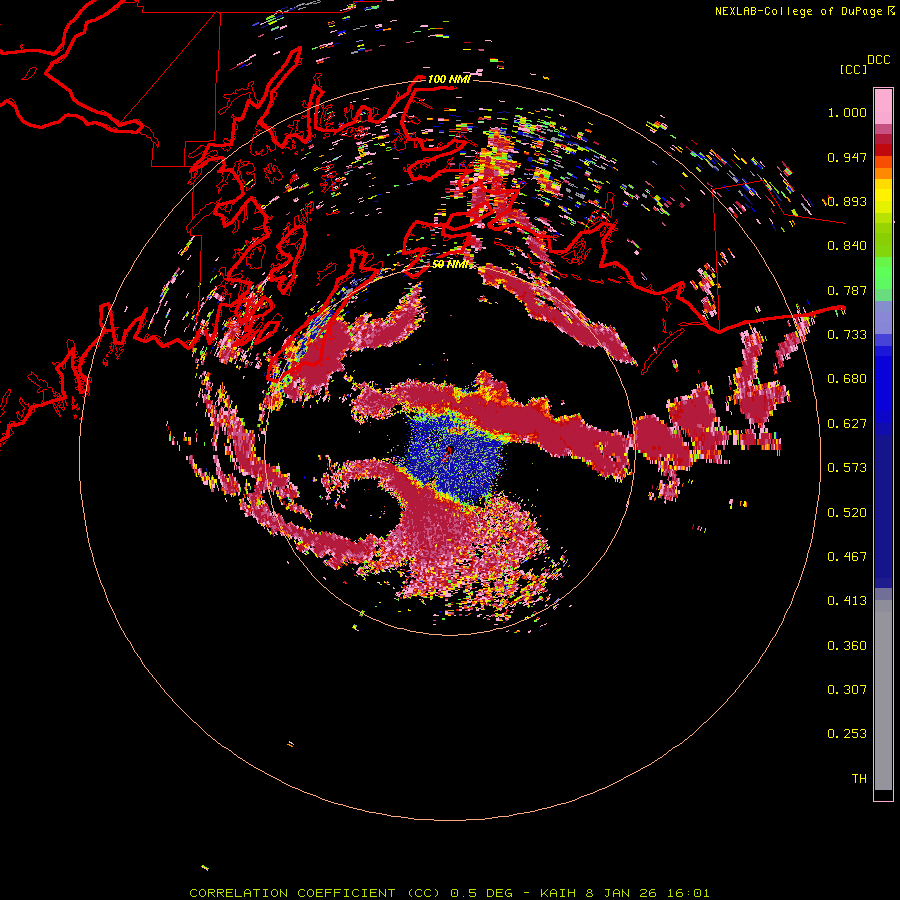Click the NEXLAB-College of DuPage label

point(798,11)
